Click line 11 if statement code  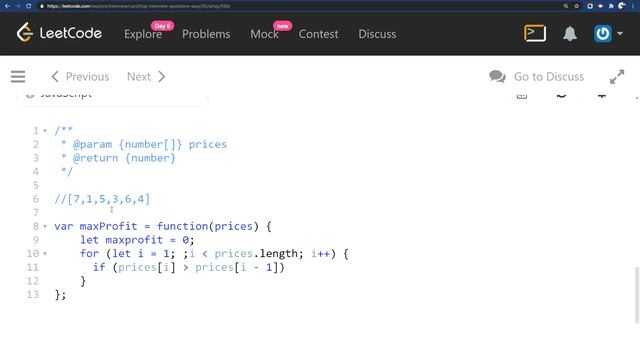click(x=189, y=267)
